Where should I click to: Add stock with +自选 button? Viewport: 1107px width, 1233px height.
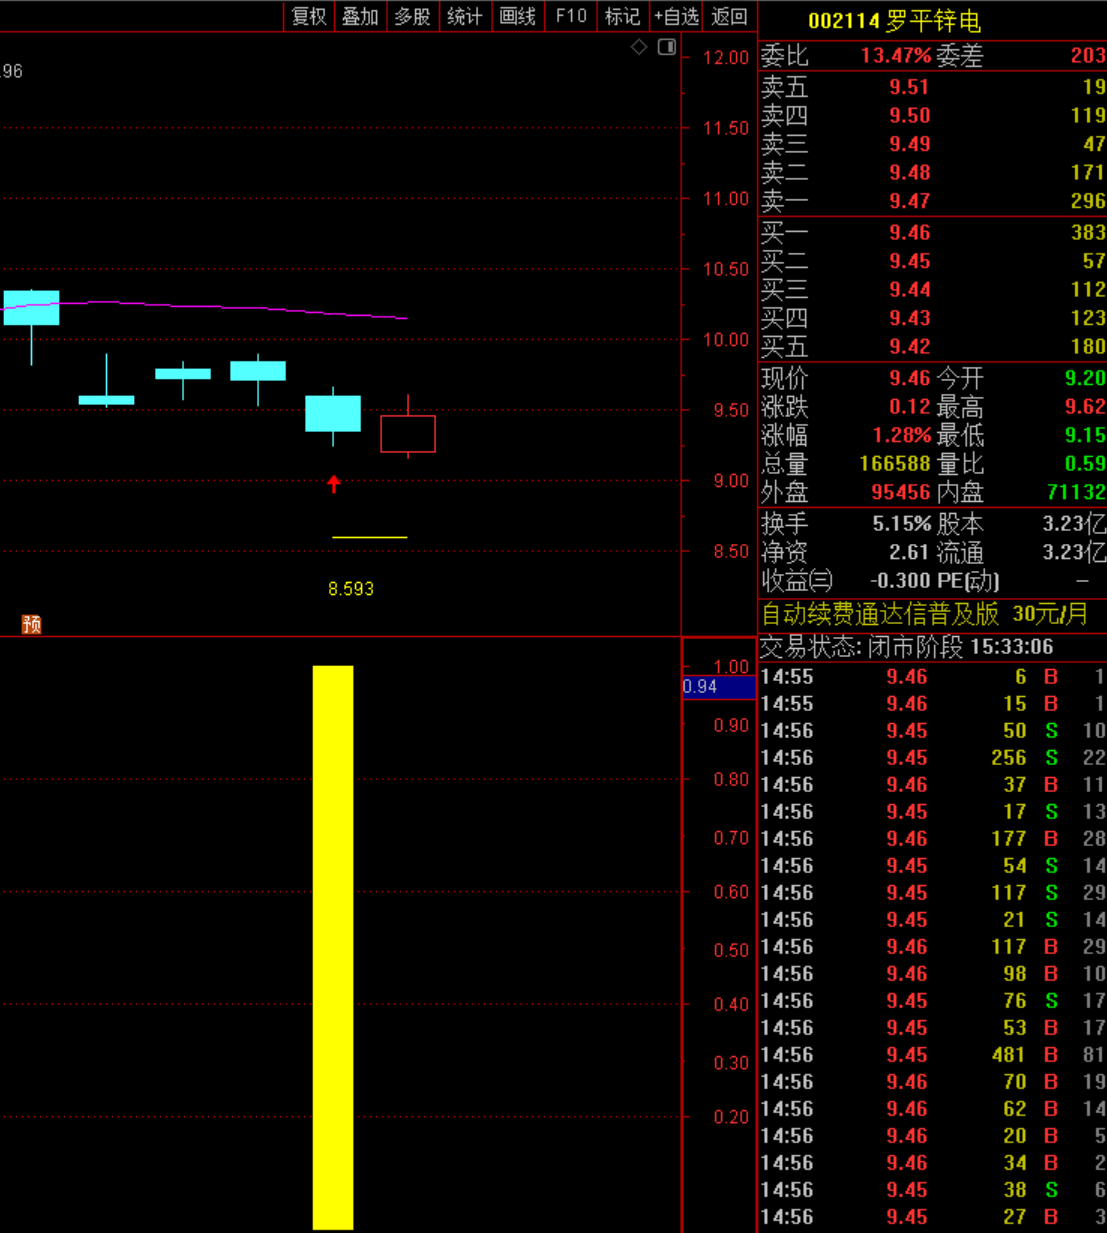(676, 16)
